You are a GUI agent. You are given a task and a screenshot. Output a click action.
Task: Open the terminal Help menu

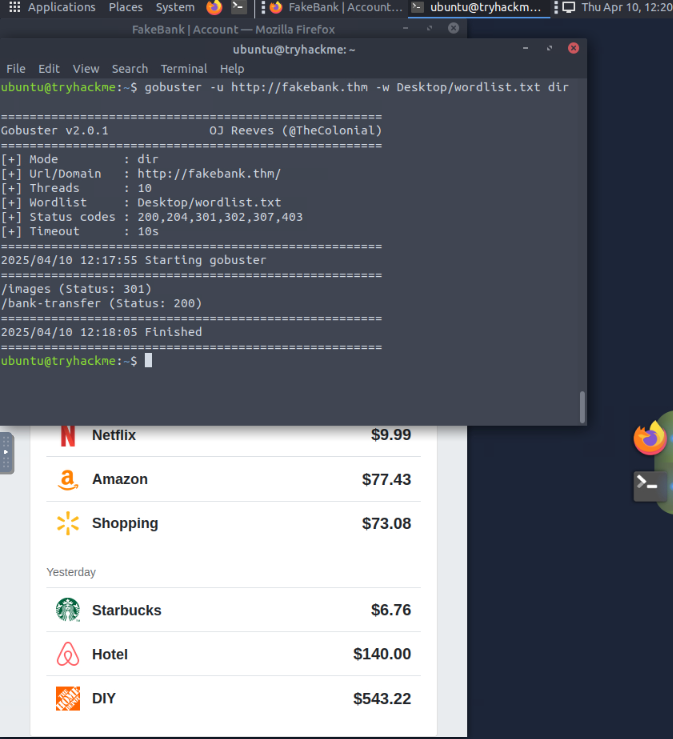pos(232,69)
